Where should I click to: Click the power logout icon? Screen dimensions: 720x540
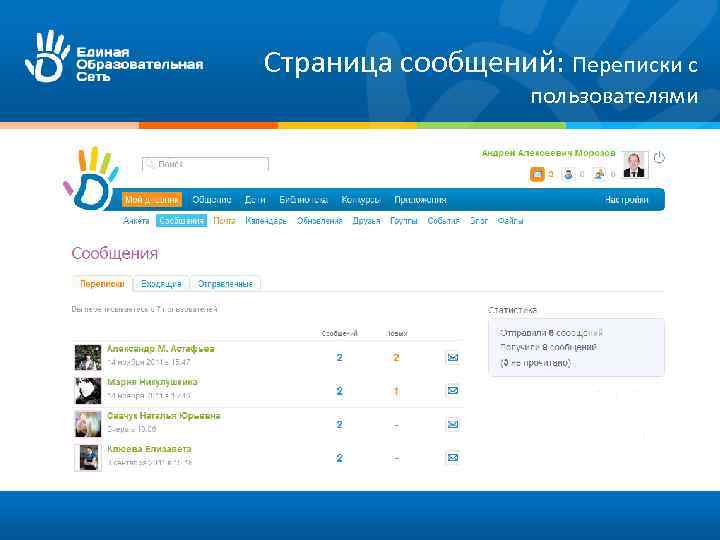[x=659, y=158]
